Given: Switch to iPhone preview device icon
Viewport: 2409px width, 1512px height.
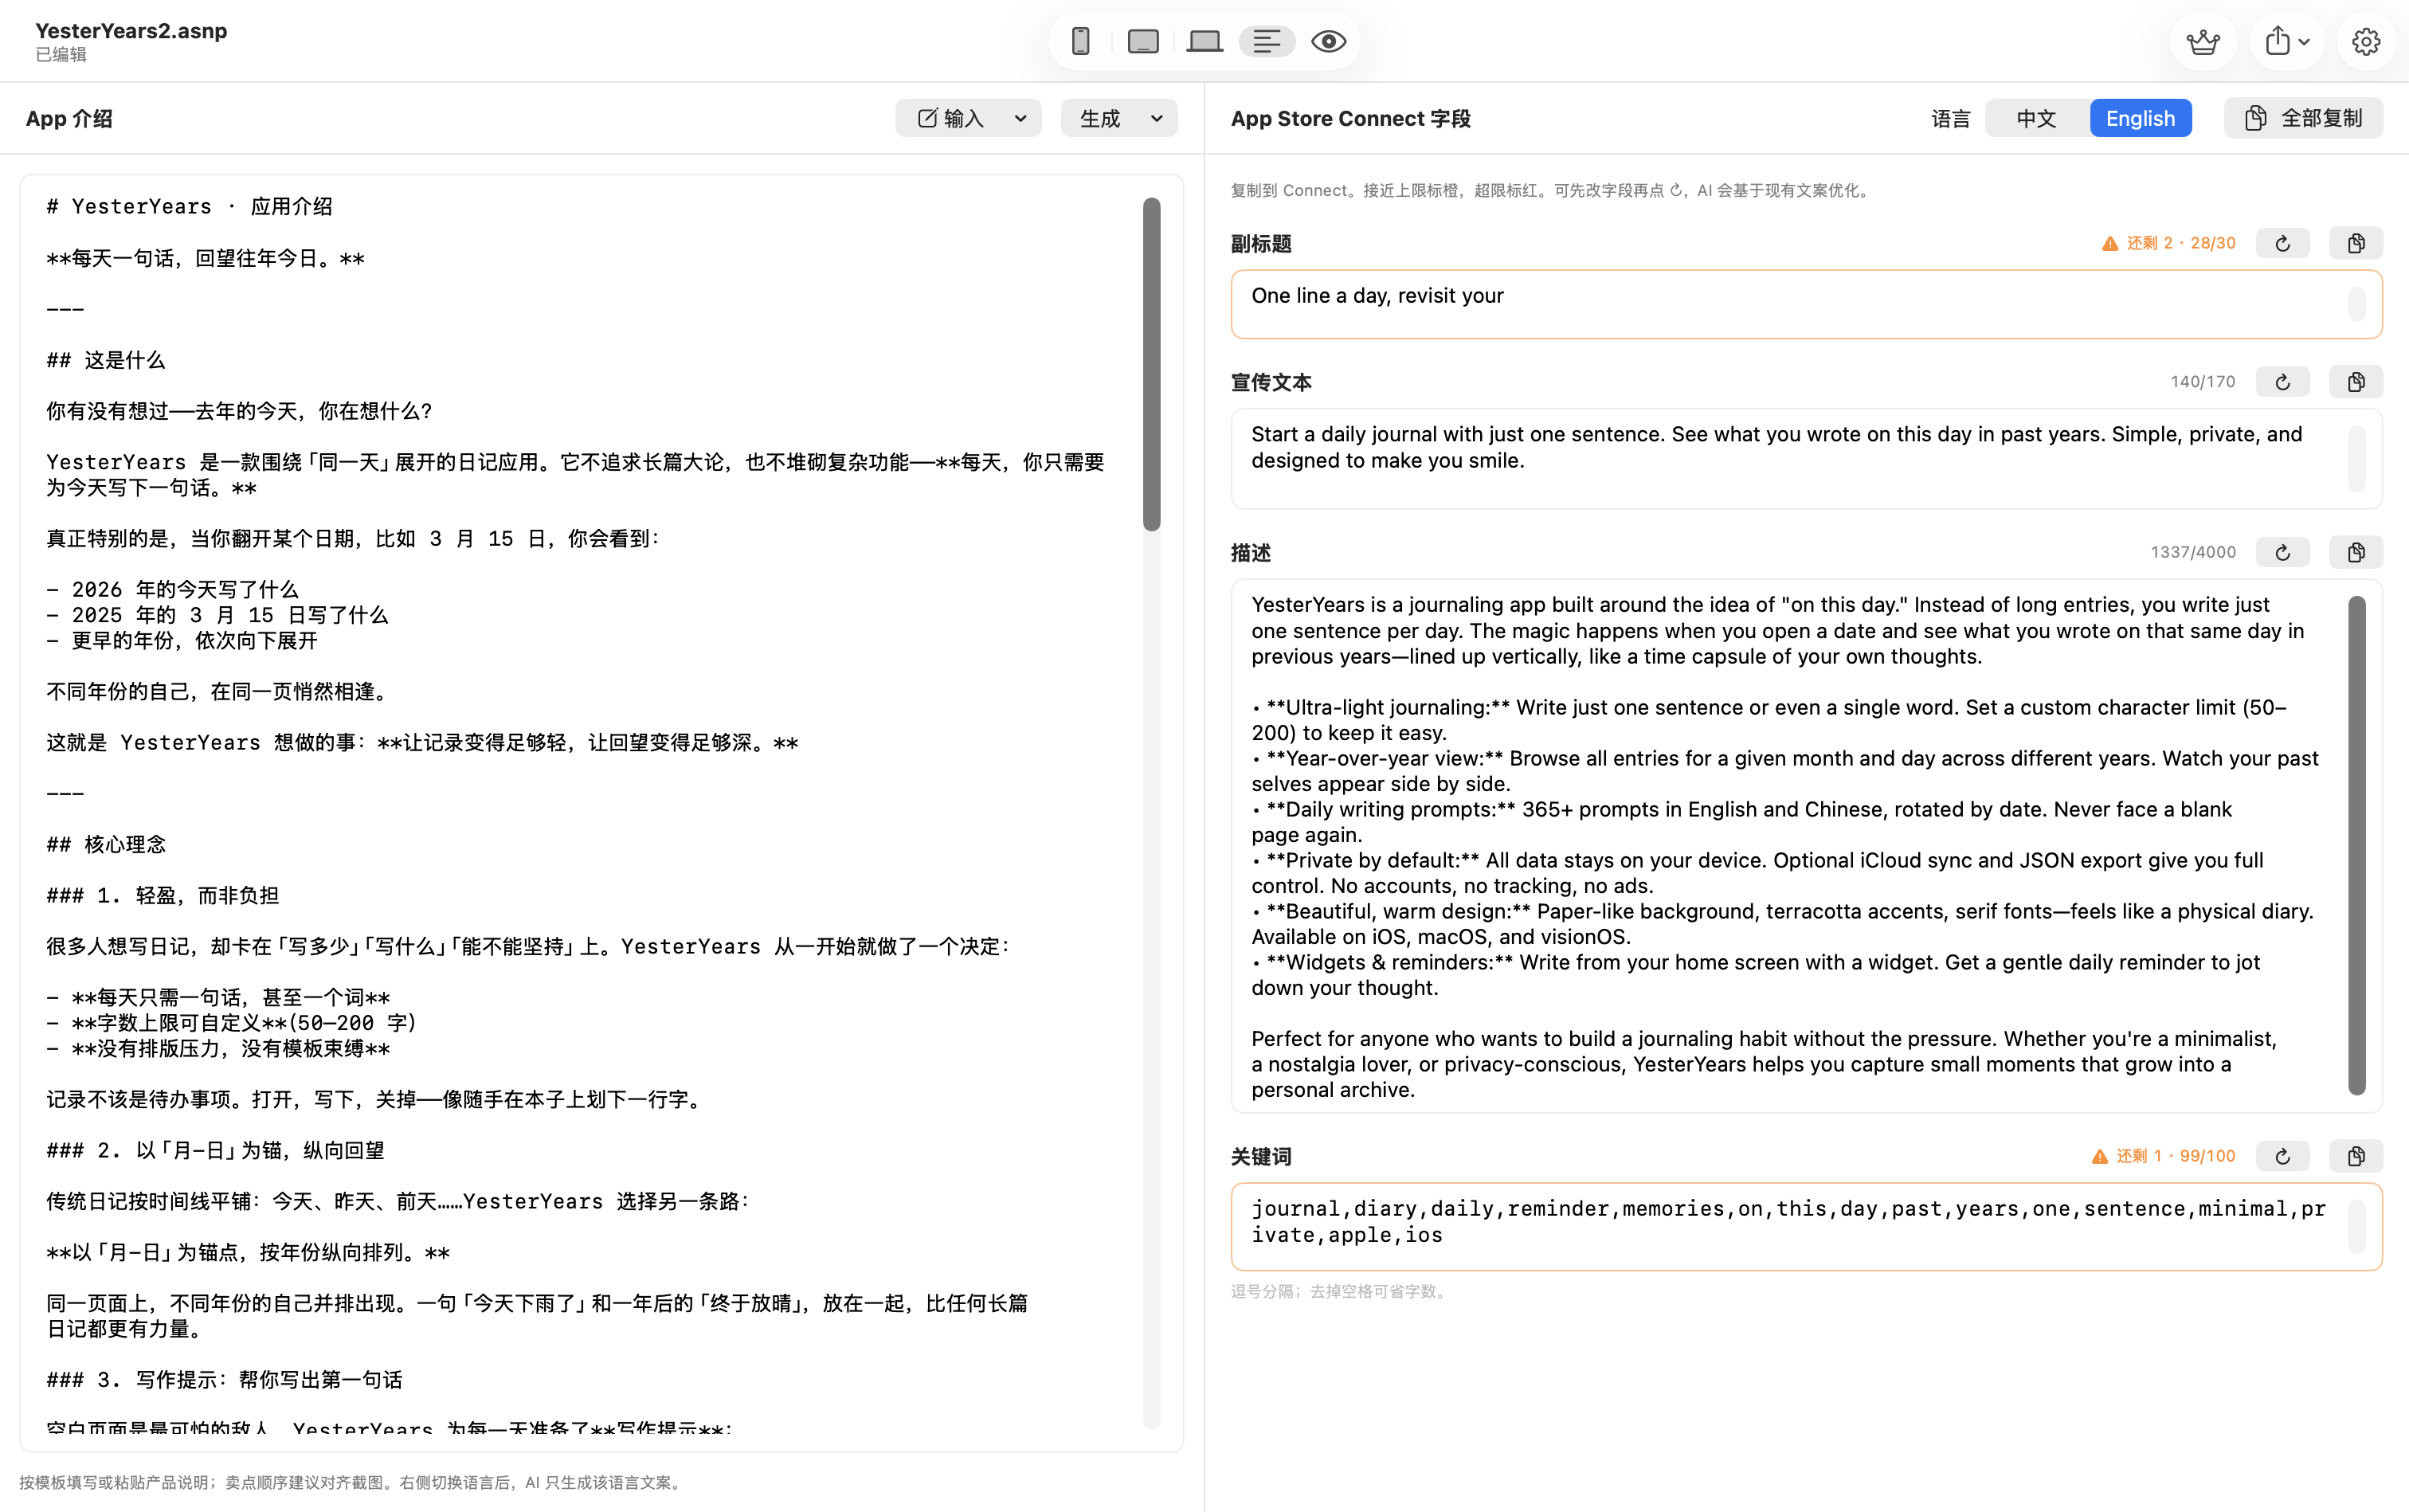Looking at the screenshot, I should click(x=1080, y=41).
